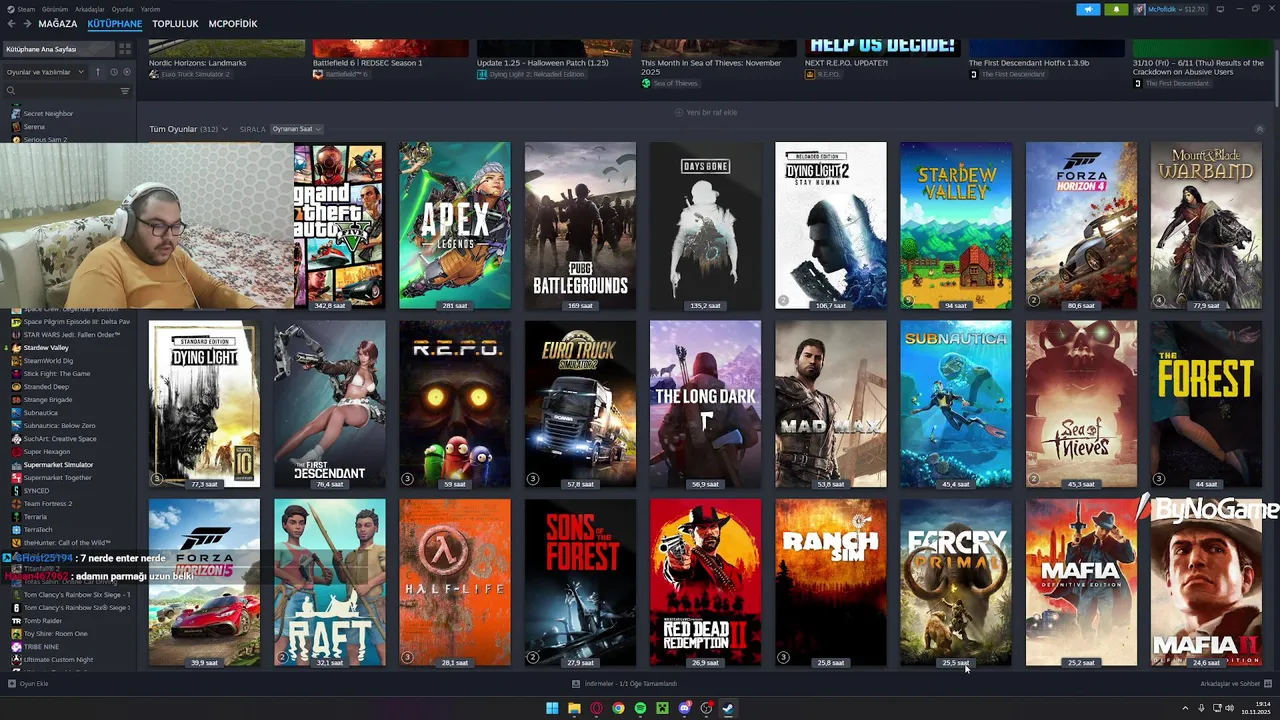Open the Görünüm menu

pos(56,9)
